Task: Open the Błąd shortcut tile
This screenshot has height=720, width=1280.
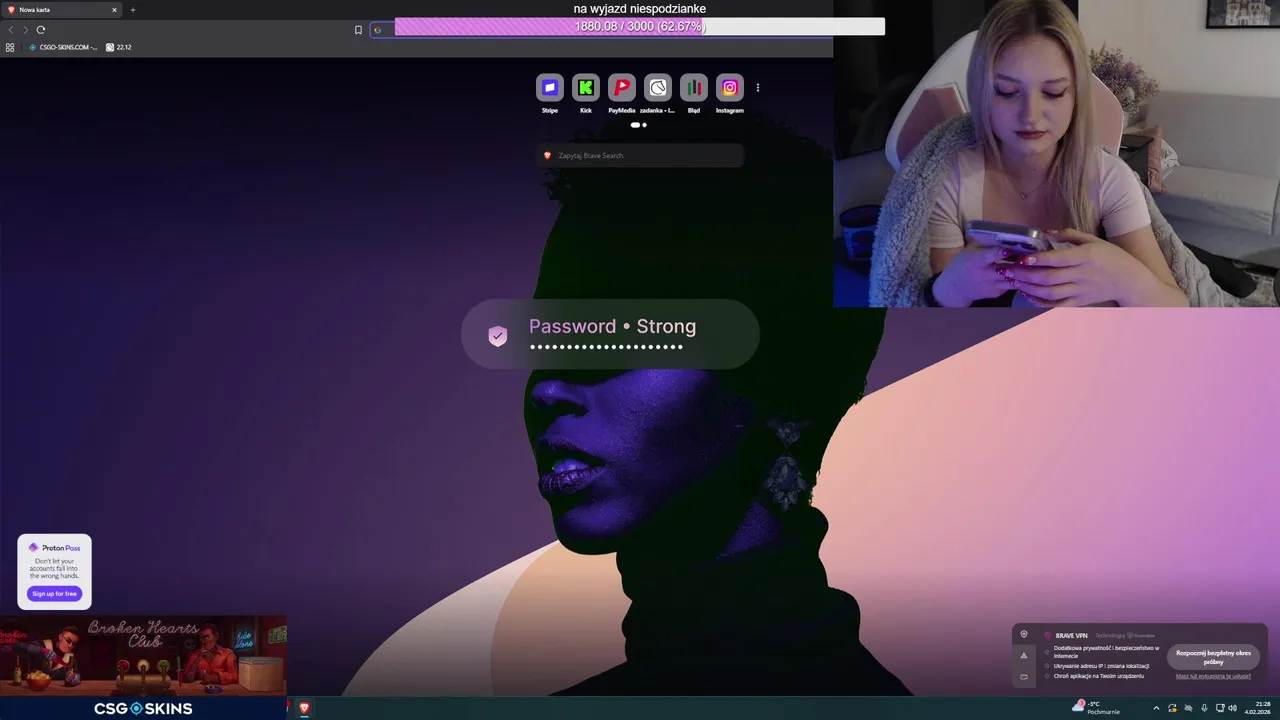Action: pos(693,88)
